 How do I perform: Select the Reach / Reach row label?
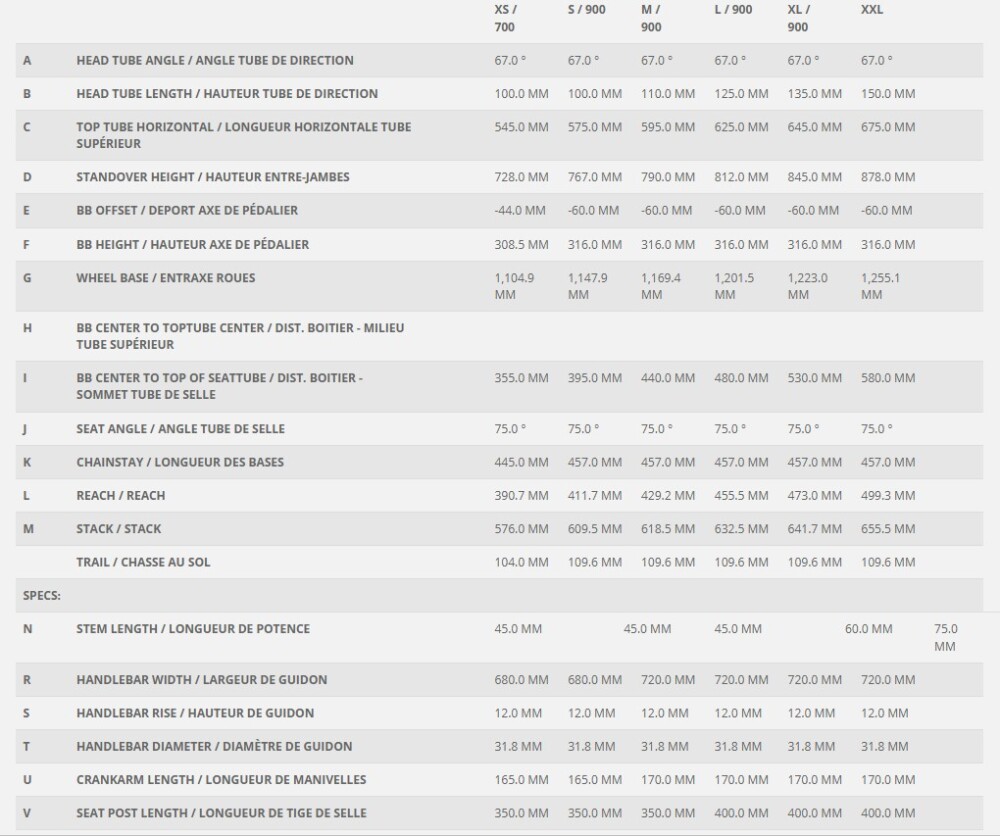coord(121,495)
